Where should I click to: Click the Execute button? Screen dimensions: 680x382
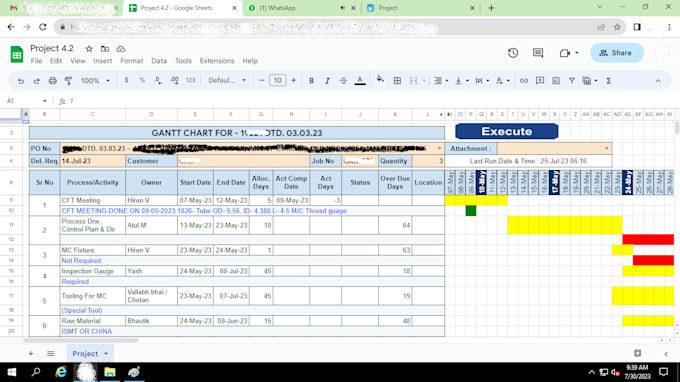click(507, 131)
